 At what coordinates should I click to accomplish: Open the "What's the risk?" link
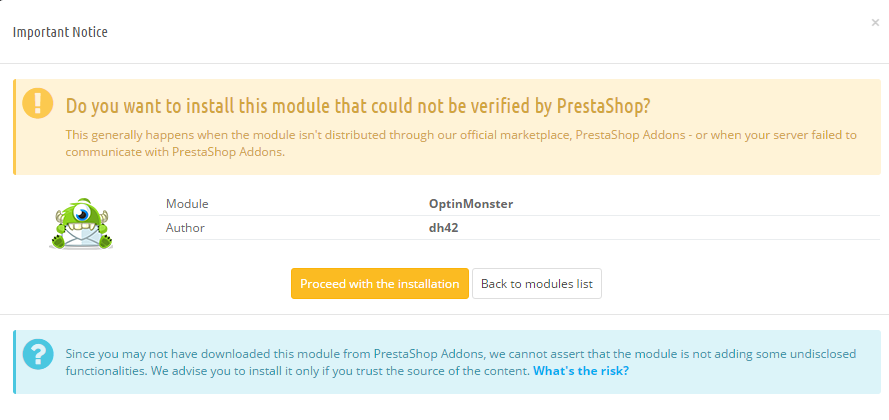coord(581,371)
